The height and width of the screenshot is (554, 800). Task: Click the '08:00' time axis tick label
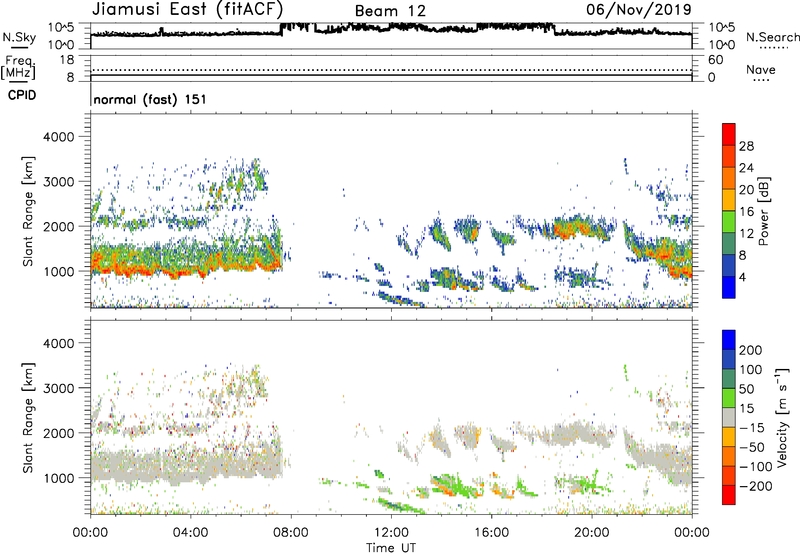pyautogui.click(x=291, y=533)
